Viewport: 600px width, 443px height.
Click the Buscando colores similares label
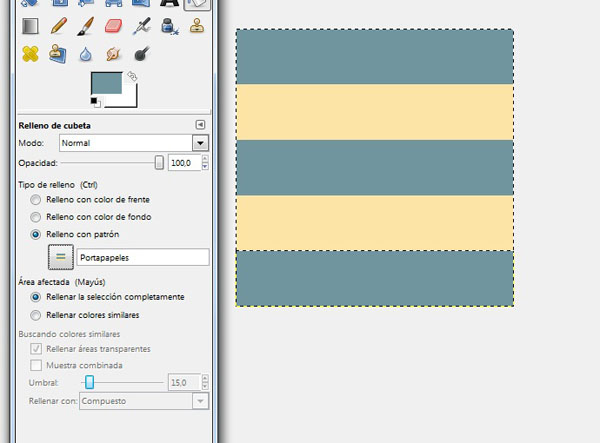pos(69,334)
